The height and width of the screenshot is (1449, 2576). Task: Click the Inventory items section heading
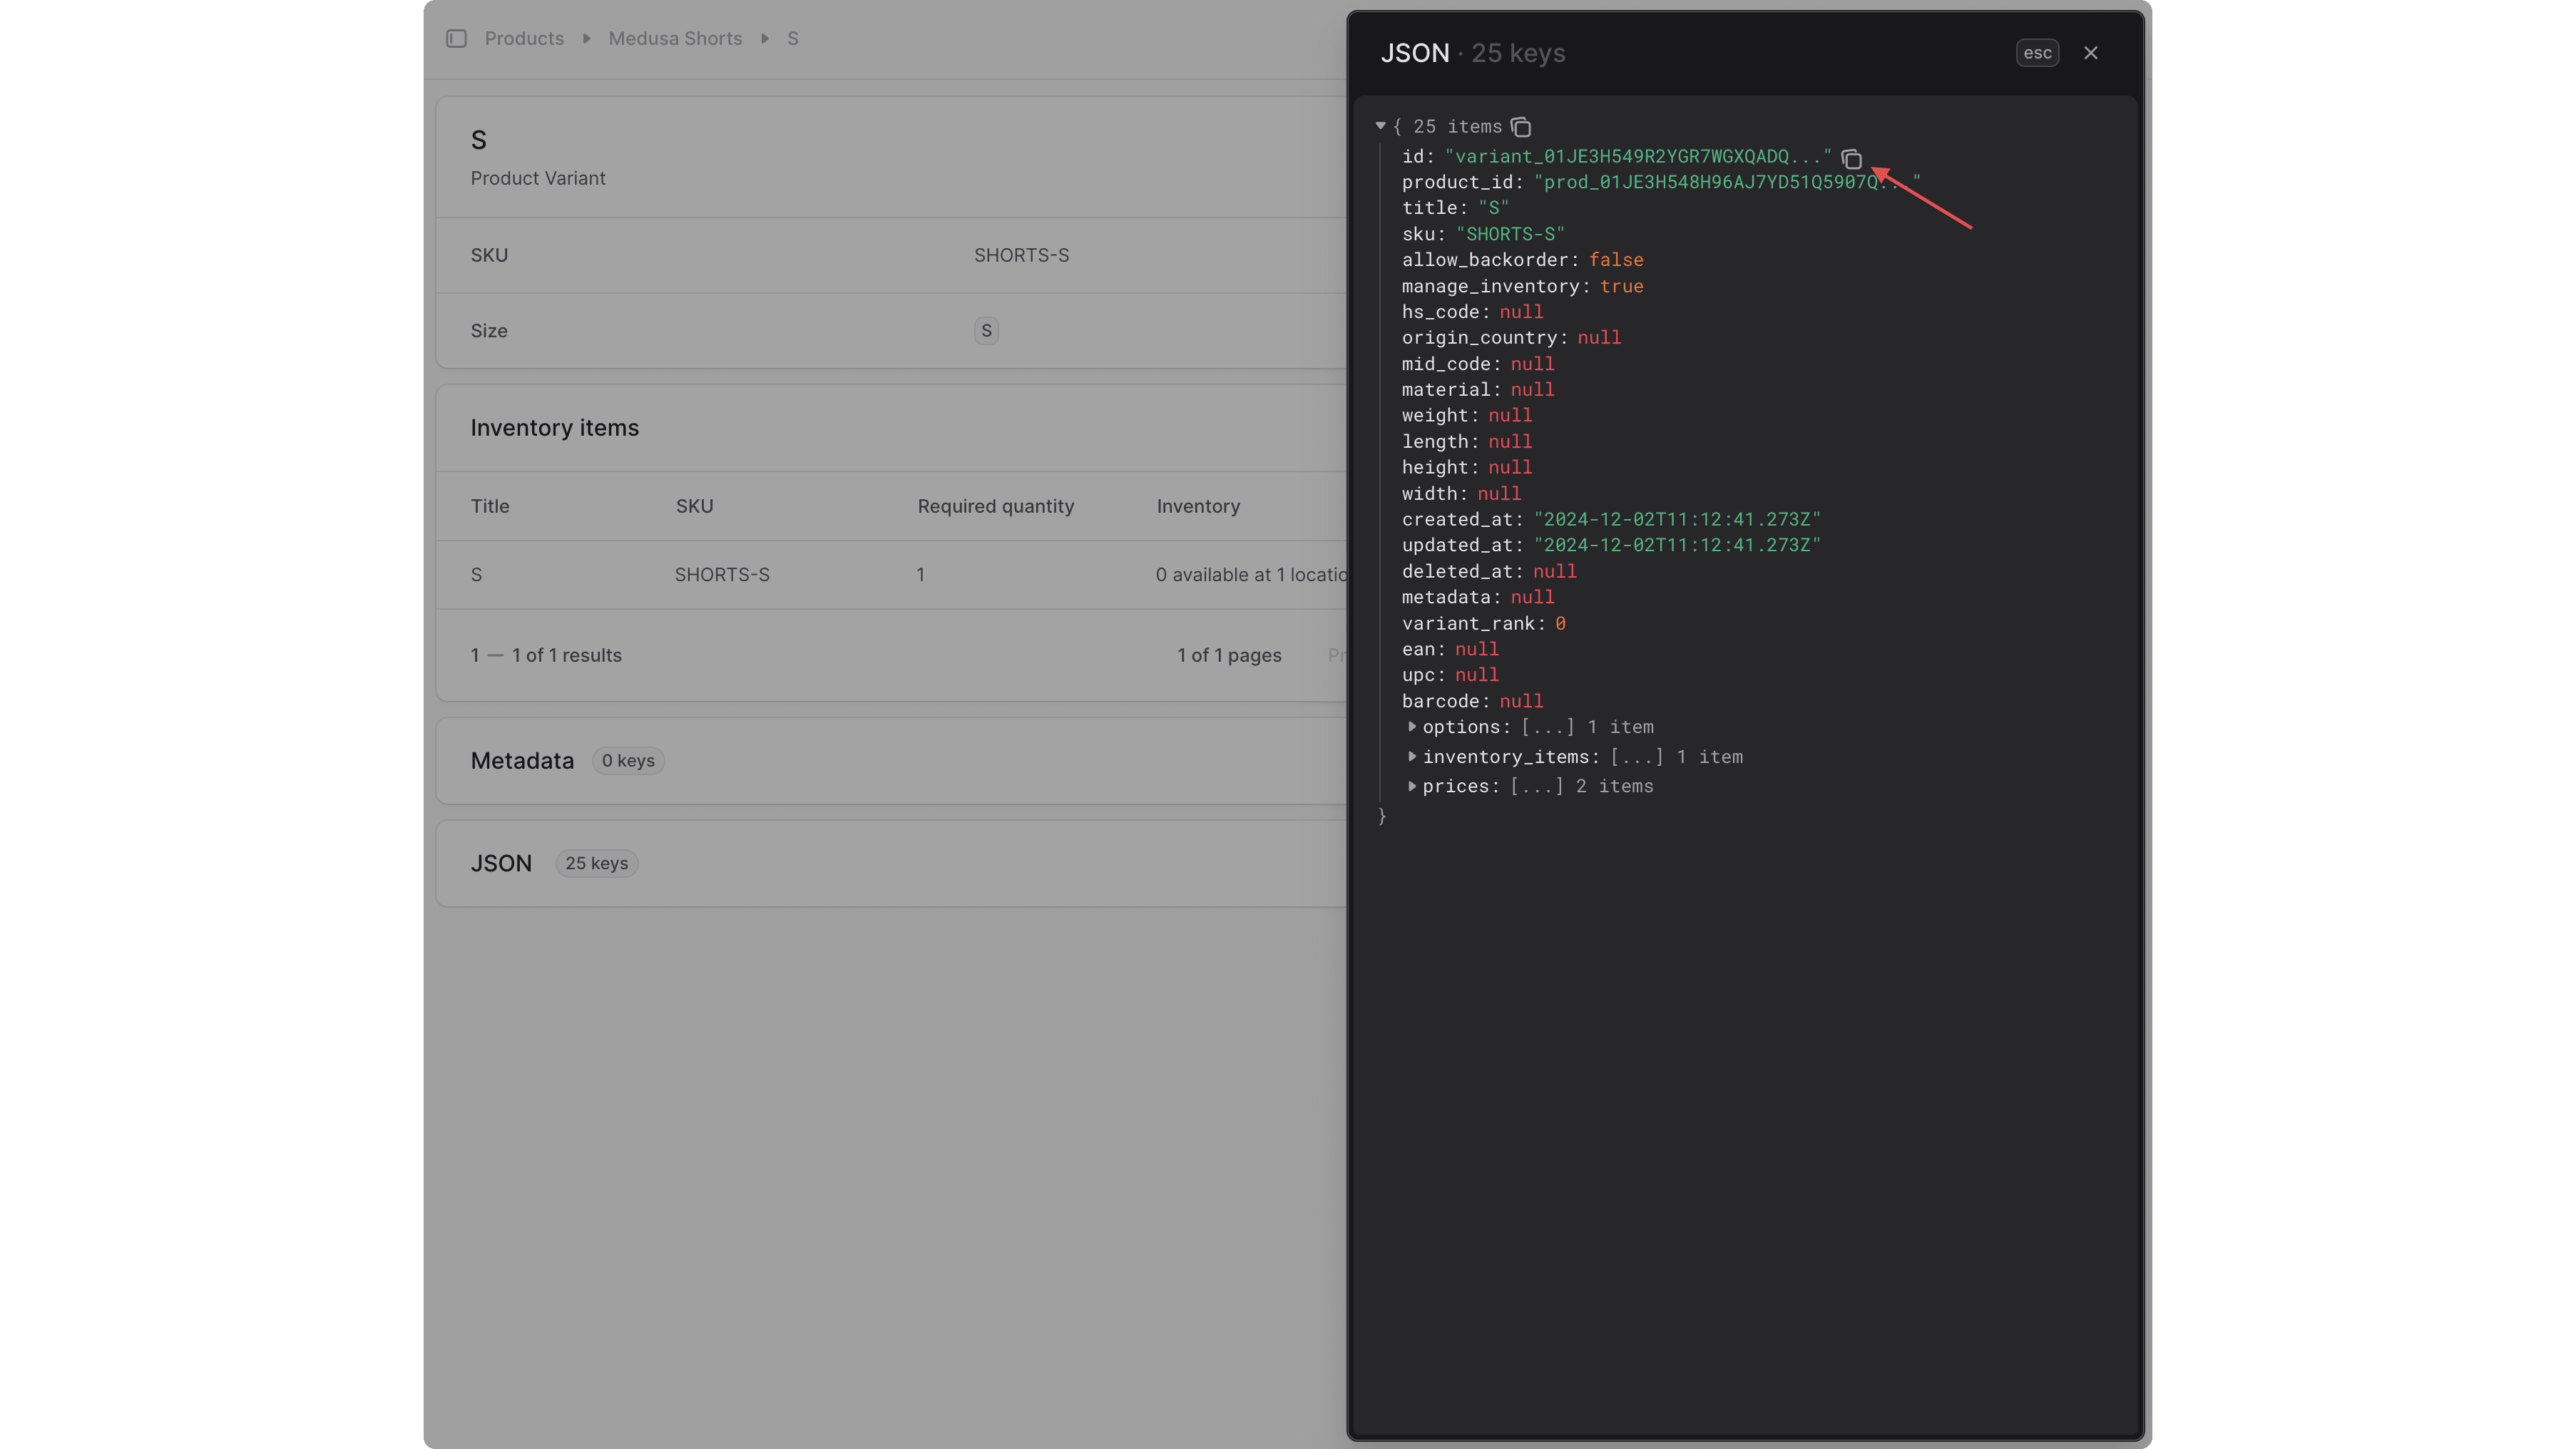pos(555,427)
